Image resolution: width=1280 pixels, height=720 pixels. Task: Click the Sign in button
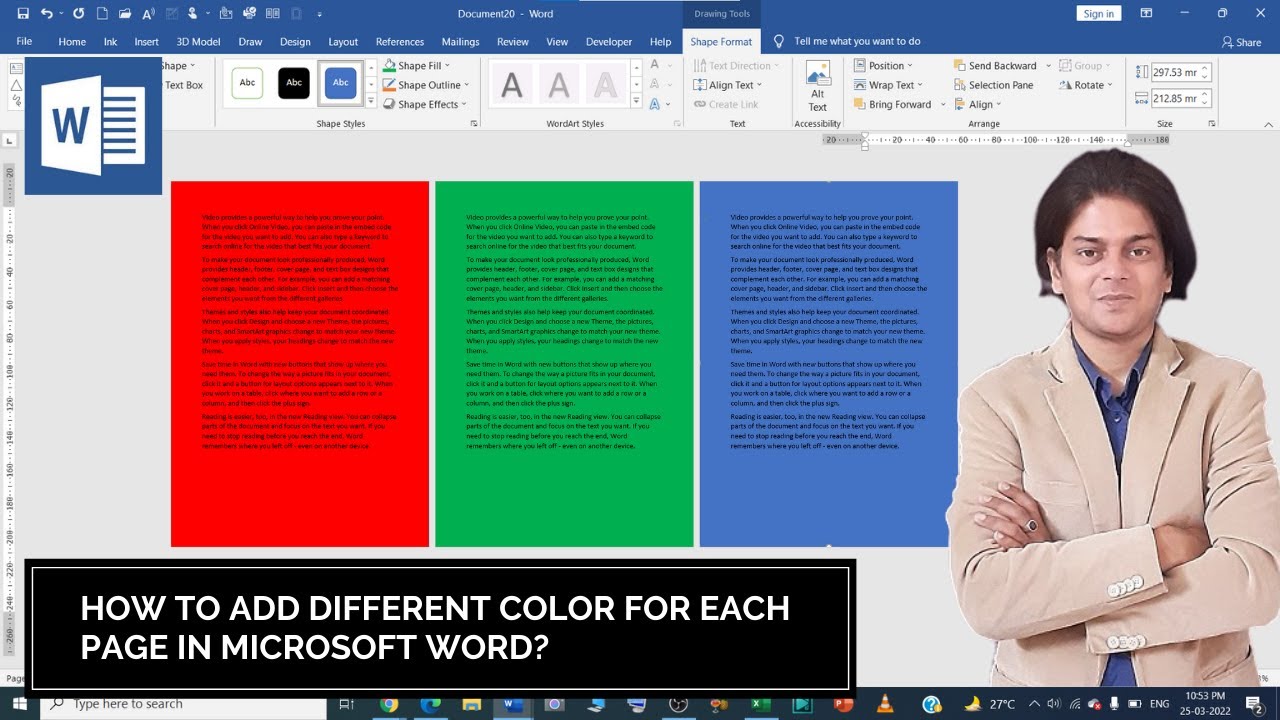click(x=1098, y=14)
